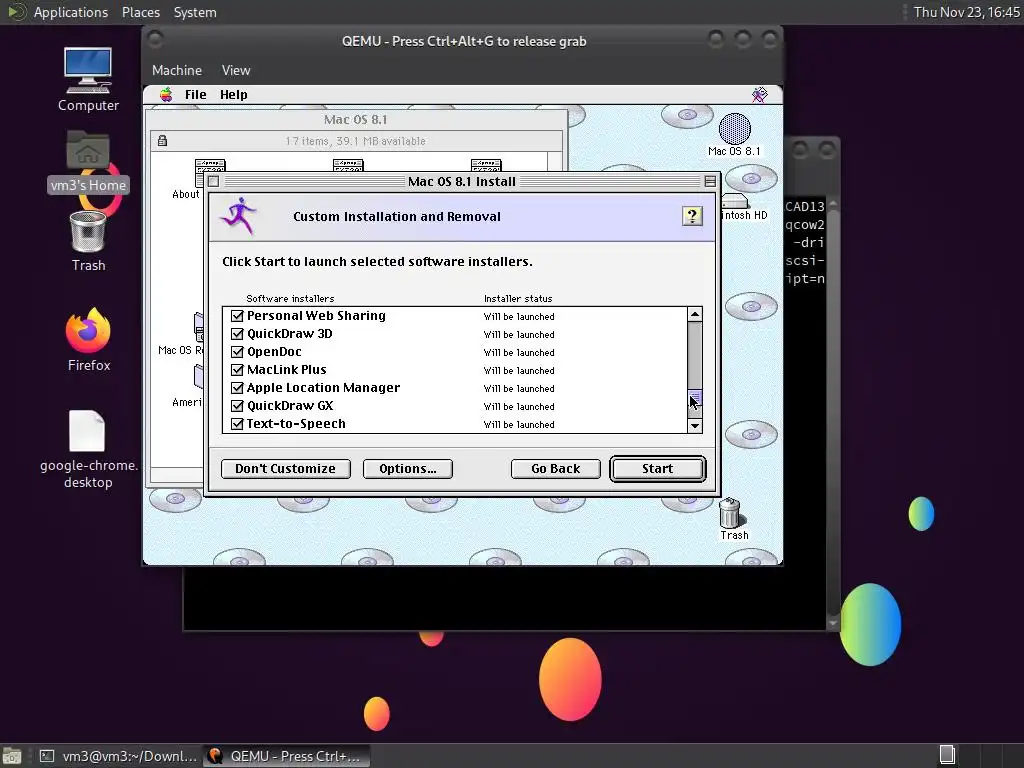Click the installer list scroll up arrow
This screenshot has width=1024, height=768.
(695, 315)
